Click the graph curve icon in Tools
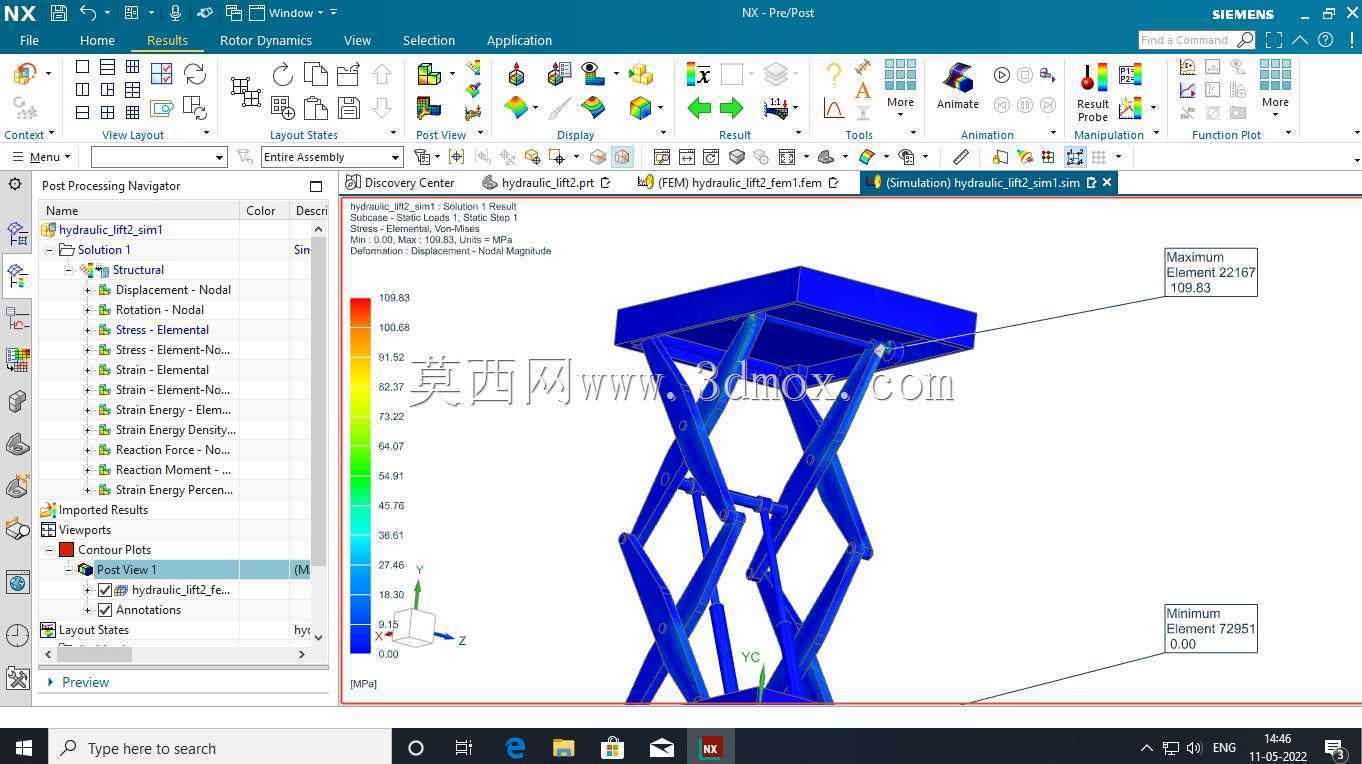Screen dimensions: 1362x764 click(x=833, y=107)
